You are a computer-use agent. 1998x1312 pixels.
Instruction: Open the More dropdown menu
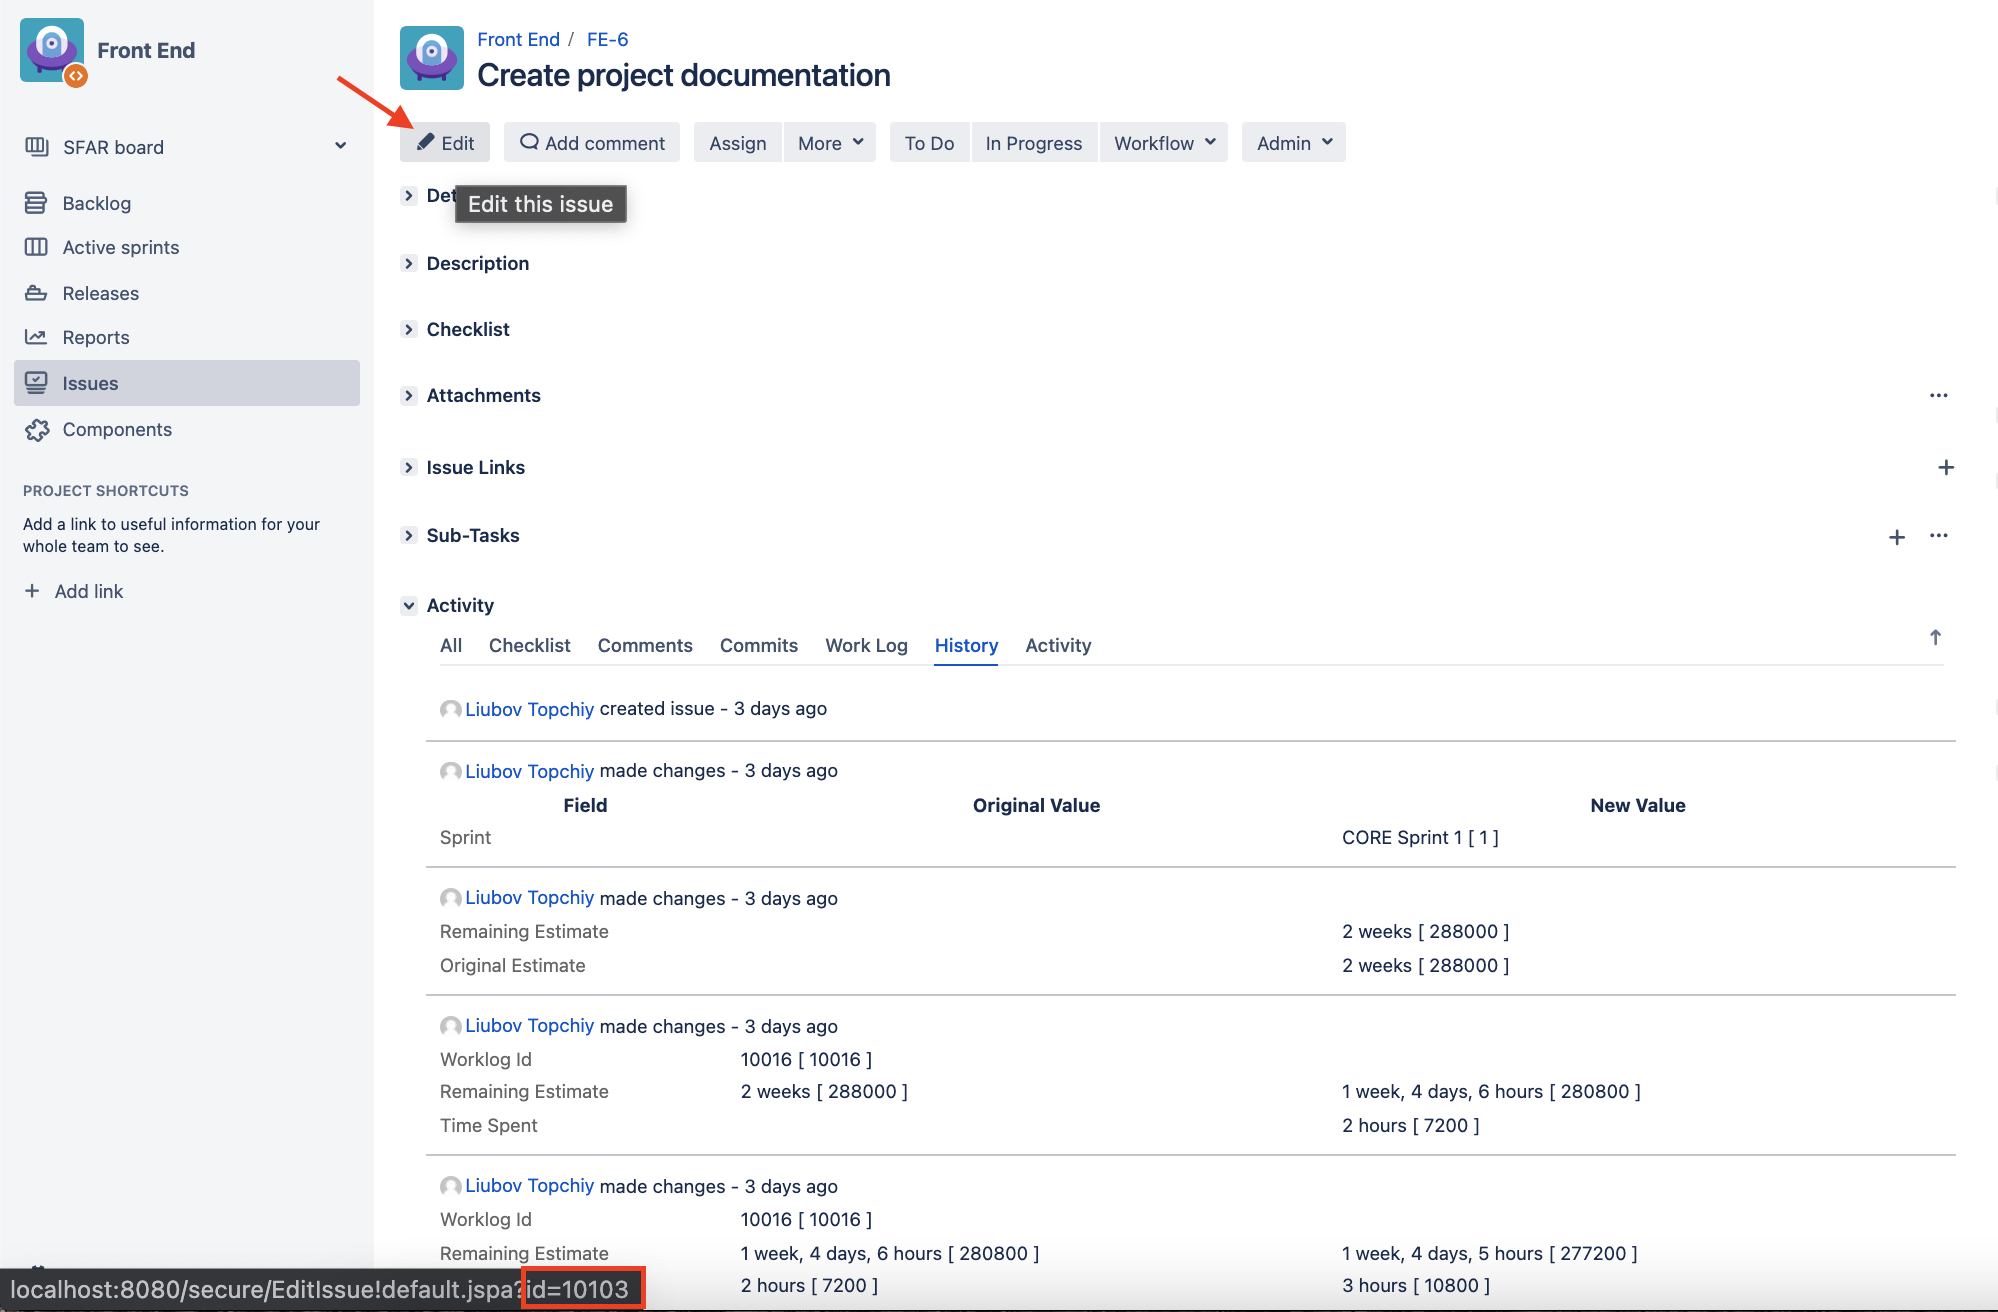(829, 143)
